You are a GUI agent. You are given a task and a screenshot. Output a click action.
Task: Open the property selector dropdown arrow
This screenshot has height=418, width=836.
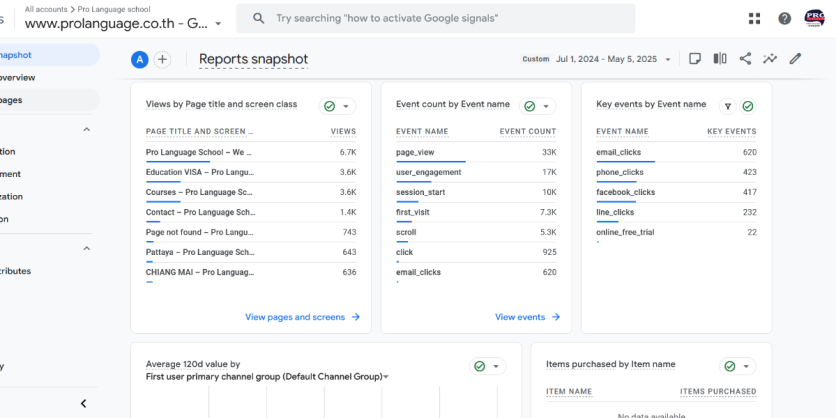218,24
